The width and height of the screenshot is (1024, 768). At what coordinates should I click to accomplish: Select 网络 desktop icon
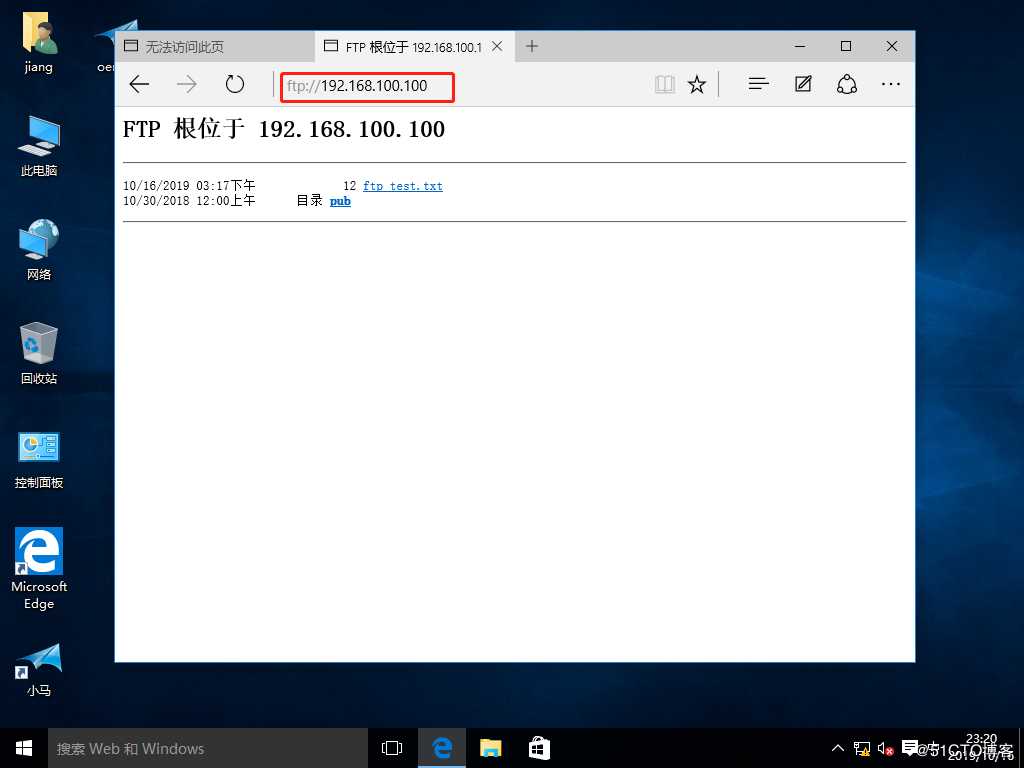click(39, 250)
